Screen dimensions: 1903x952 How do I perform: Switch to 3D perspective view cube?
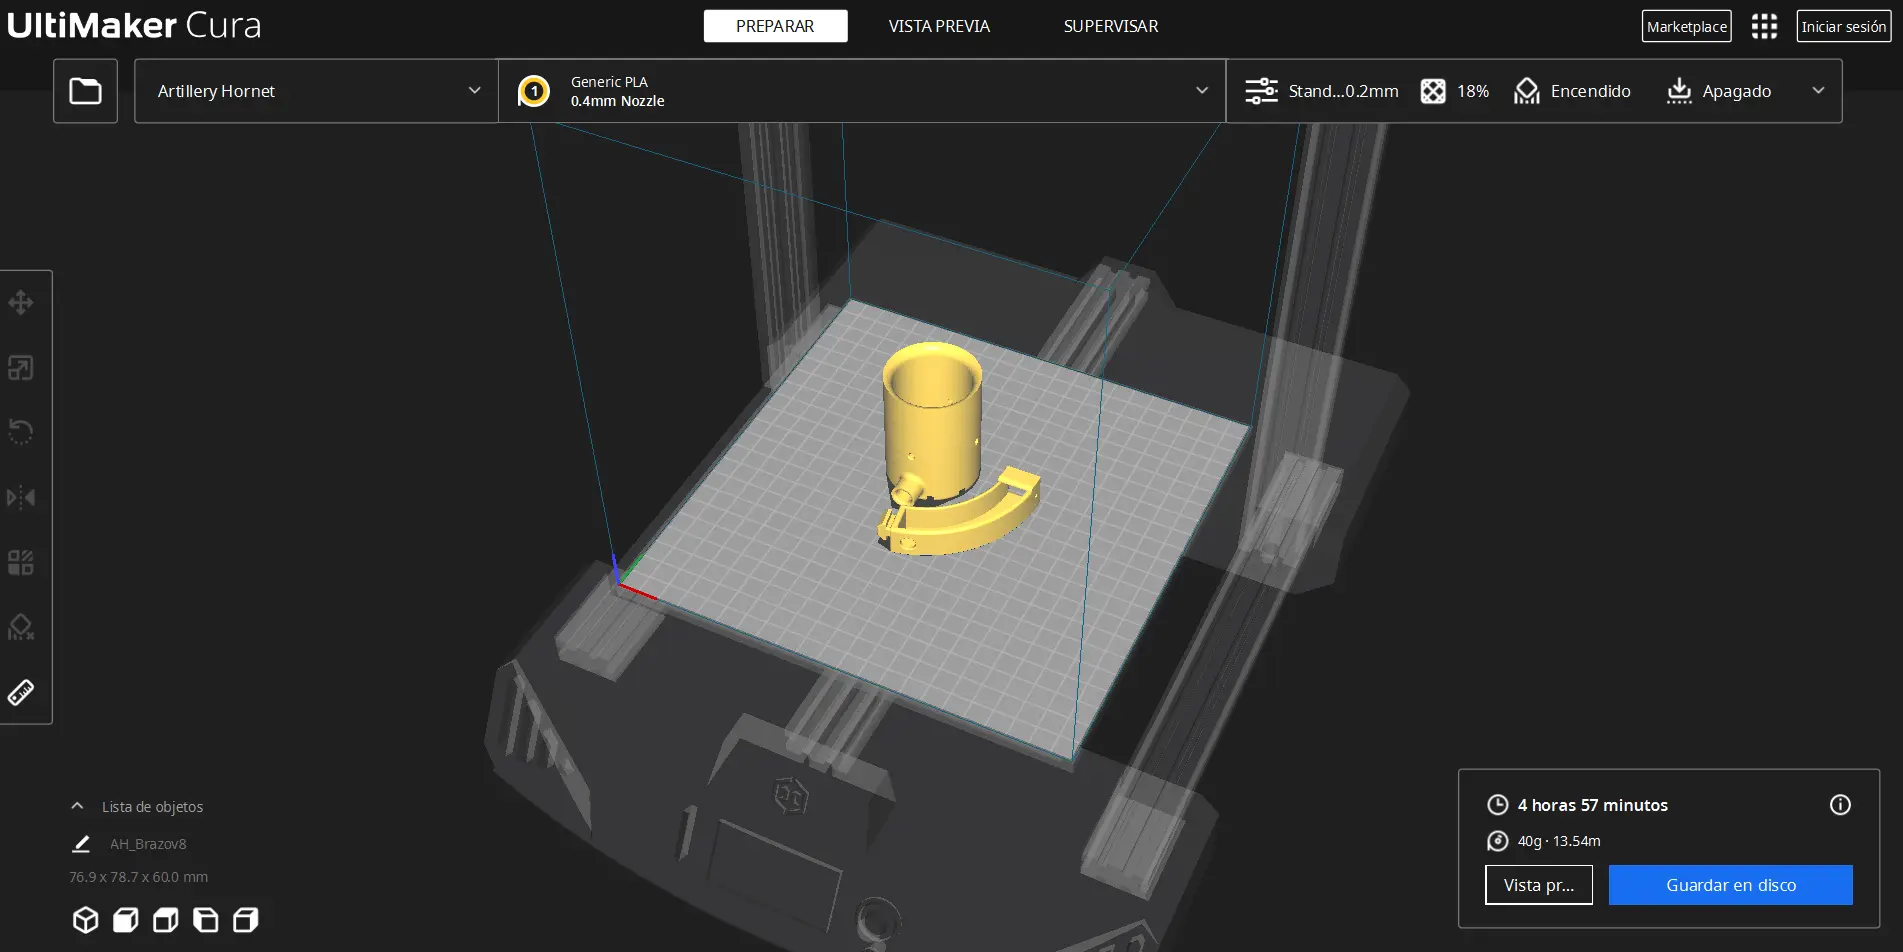pos(86,919)
